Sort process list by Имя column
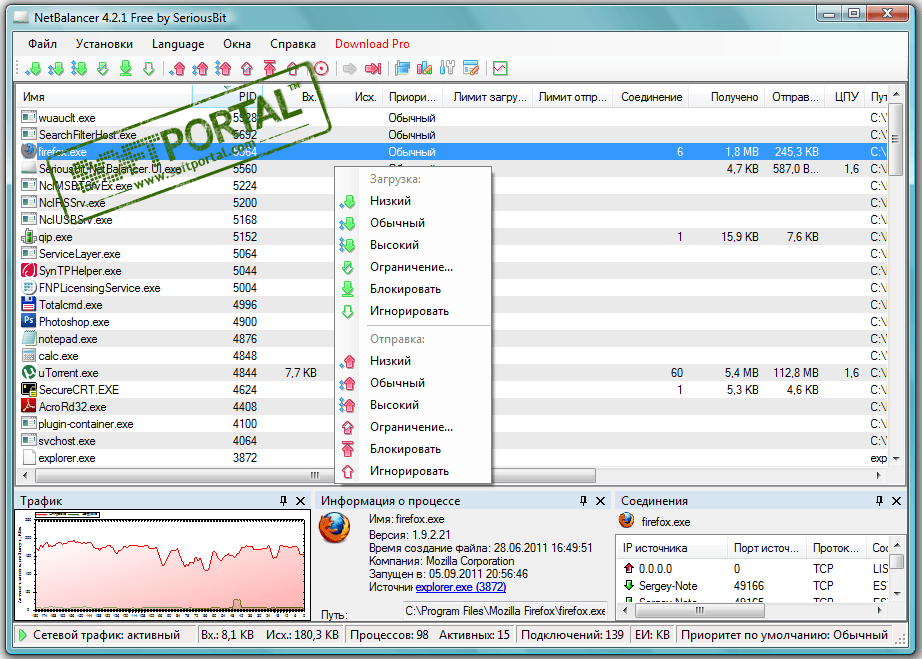Viewport: 922px width, 659px height. [x=105, y=97]
